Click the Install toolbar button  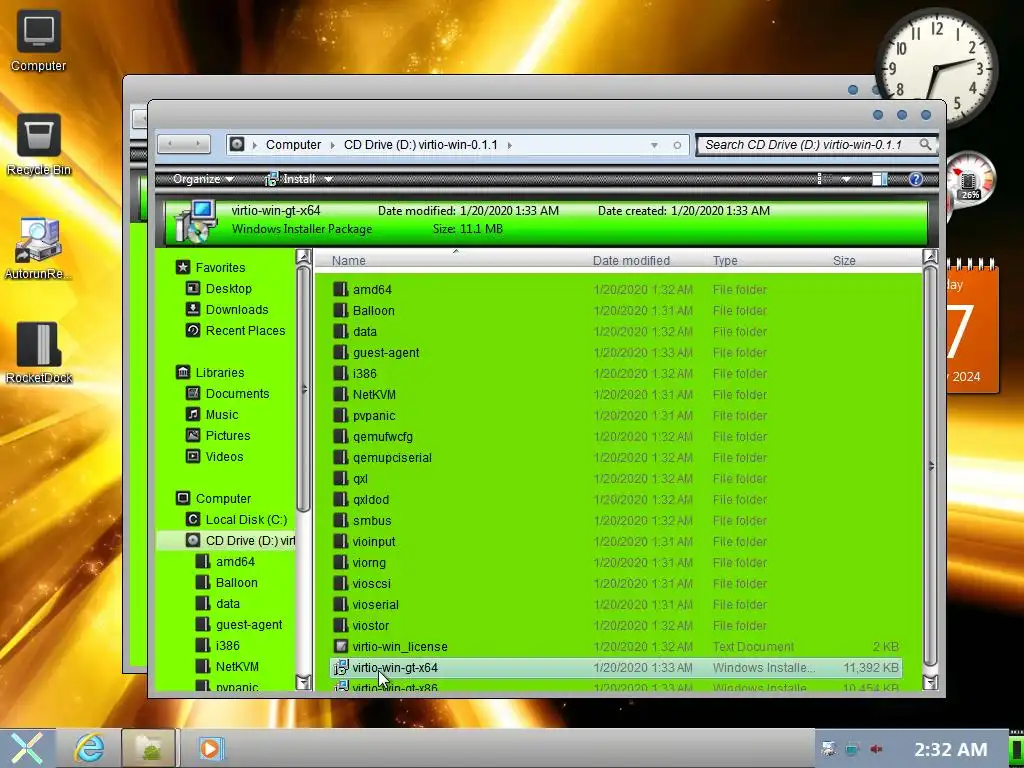point(290,179)
